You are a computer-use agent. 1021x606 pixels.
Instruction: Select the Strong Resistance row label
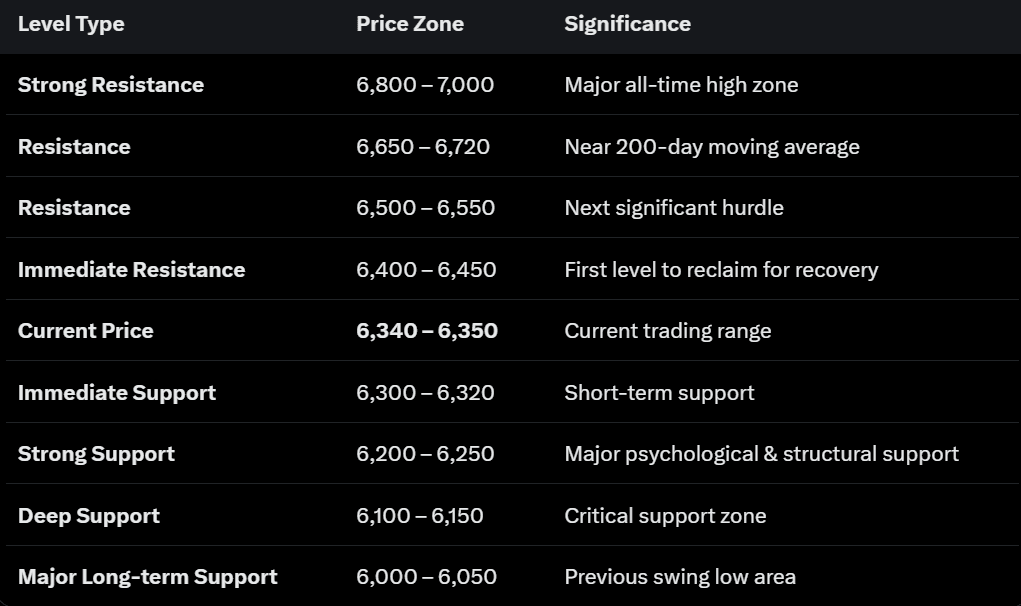click(x=111, y=85)
